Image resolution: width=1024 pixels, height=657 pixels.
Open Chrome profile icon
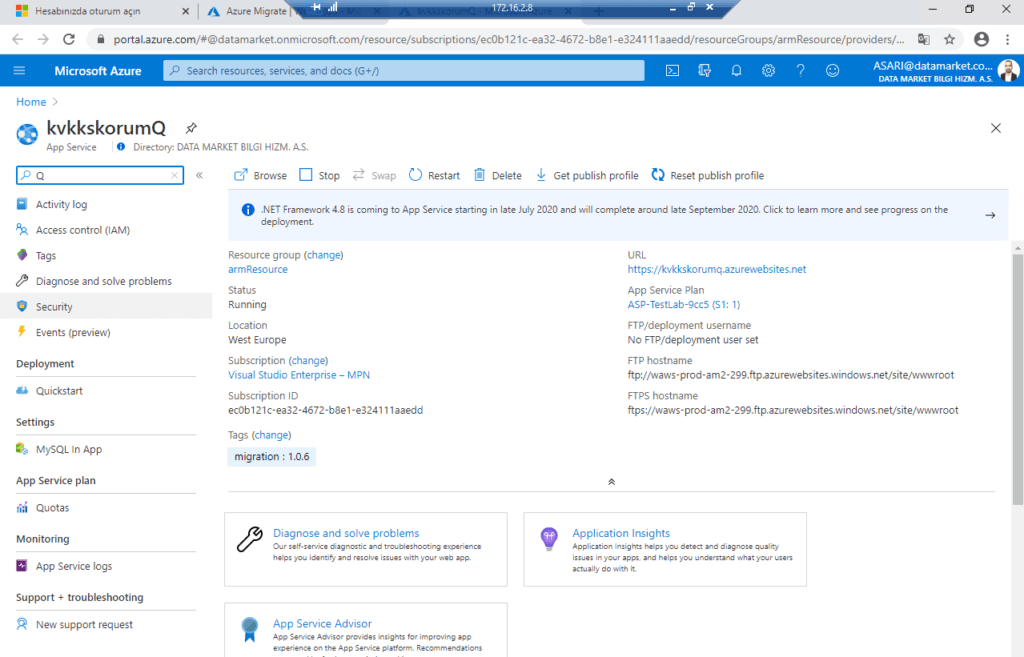(x=981, y=39)
